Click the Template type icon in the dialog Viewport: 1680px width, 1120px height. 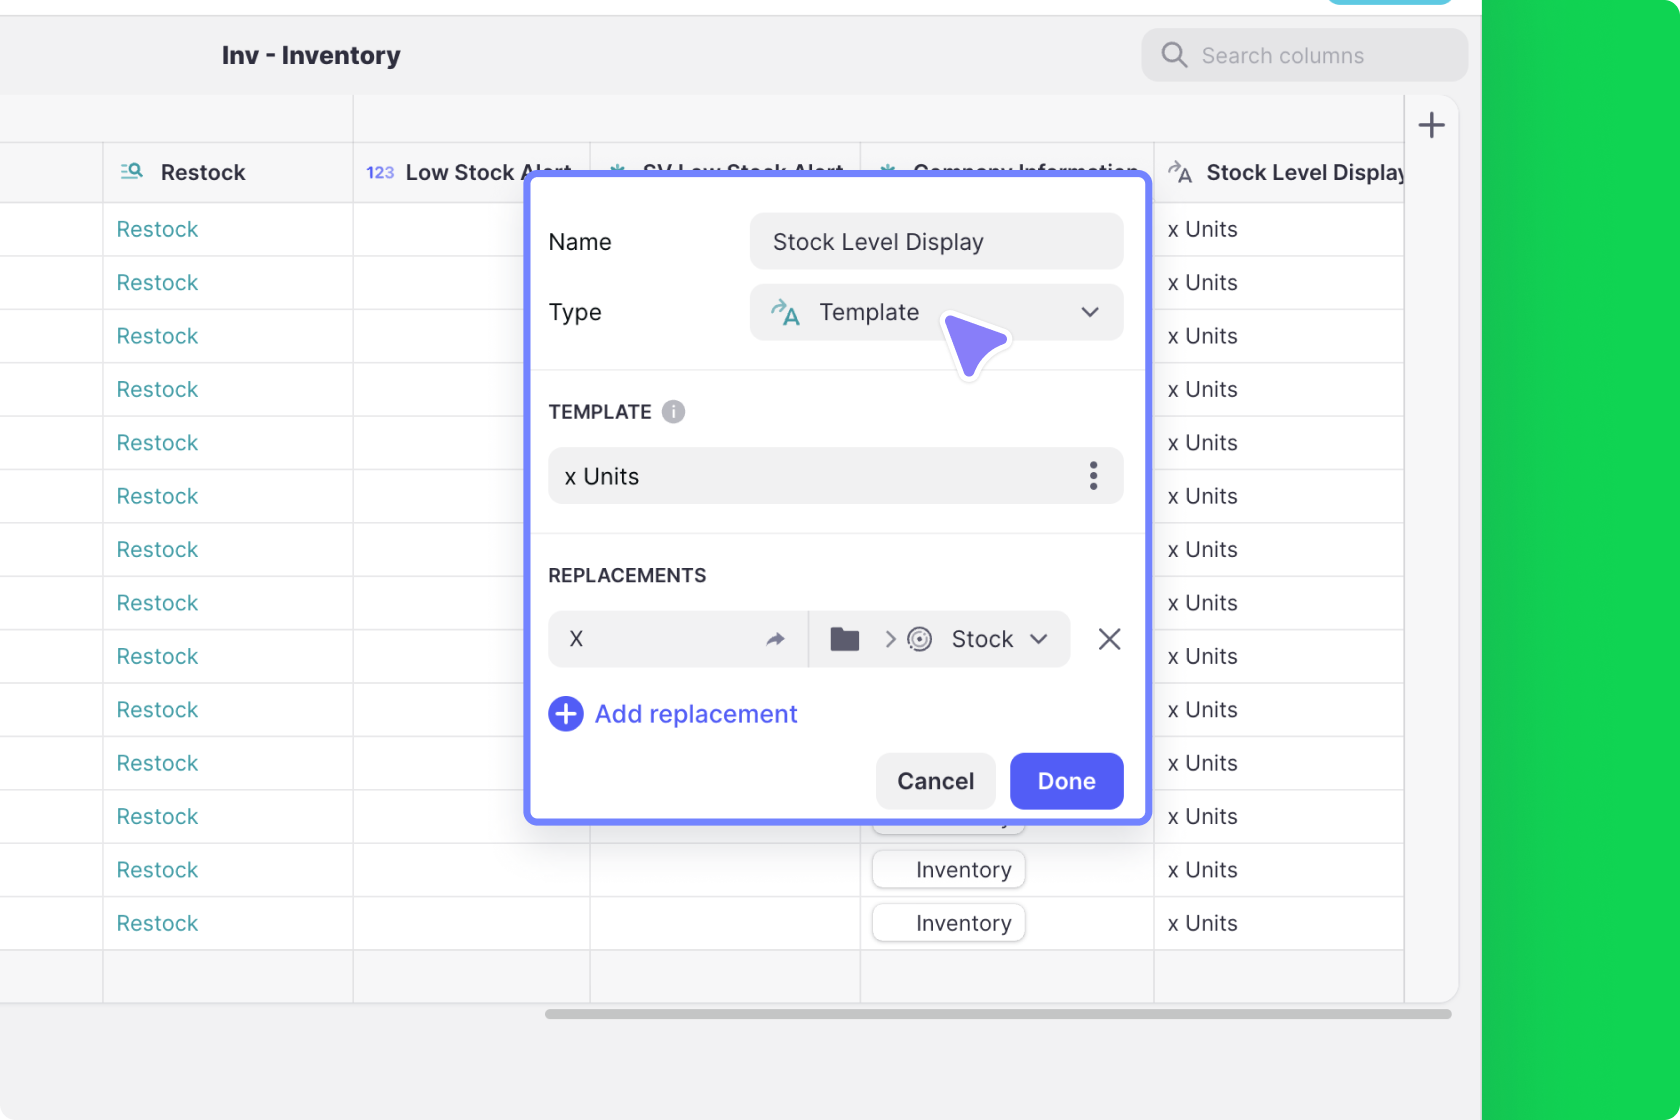coord(787,312)
